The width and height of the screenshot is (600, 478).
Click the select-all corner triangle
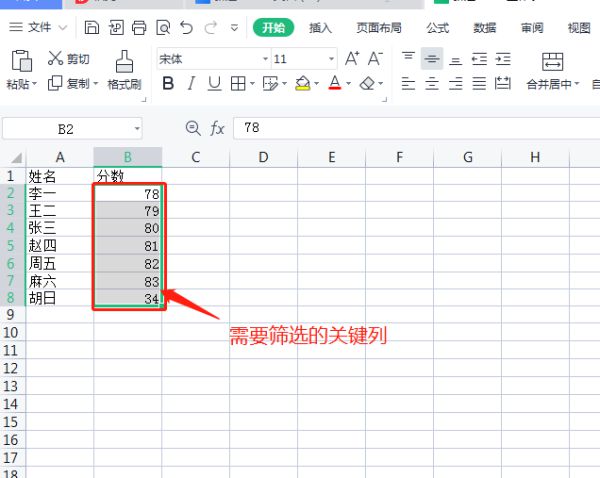[16, 157]
